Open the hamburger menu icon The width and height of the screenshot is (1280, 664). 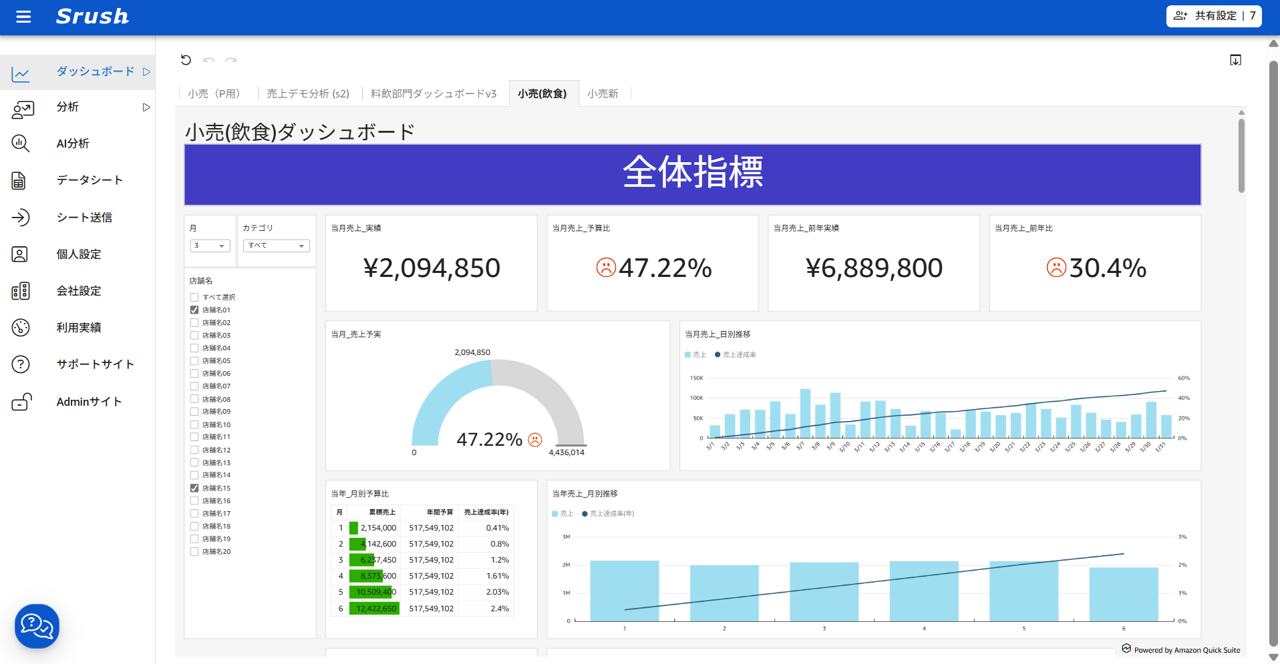pos(23,16)
